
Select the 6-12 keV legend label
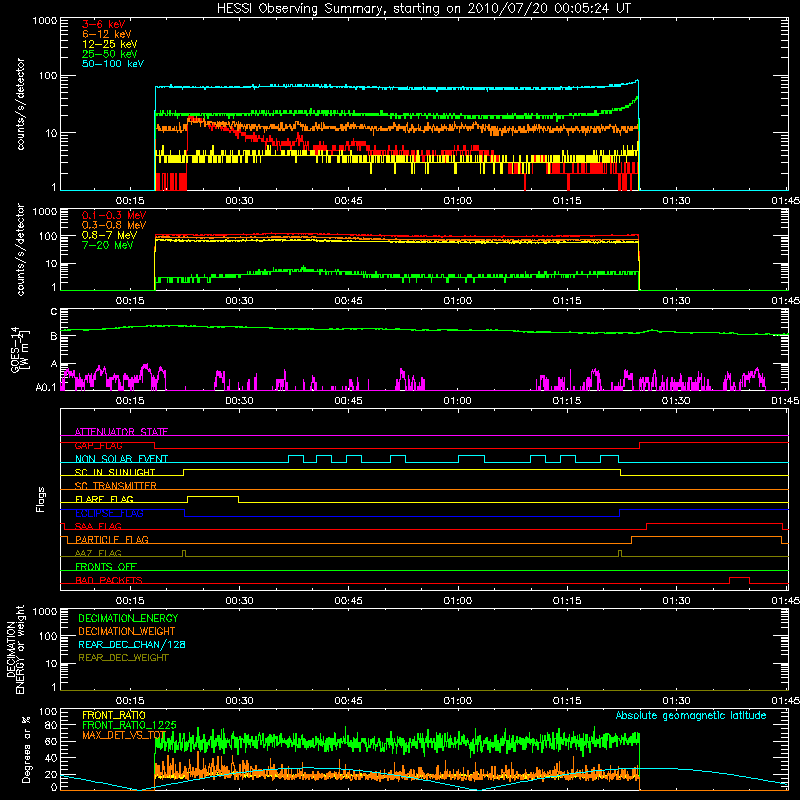(107, 34)
